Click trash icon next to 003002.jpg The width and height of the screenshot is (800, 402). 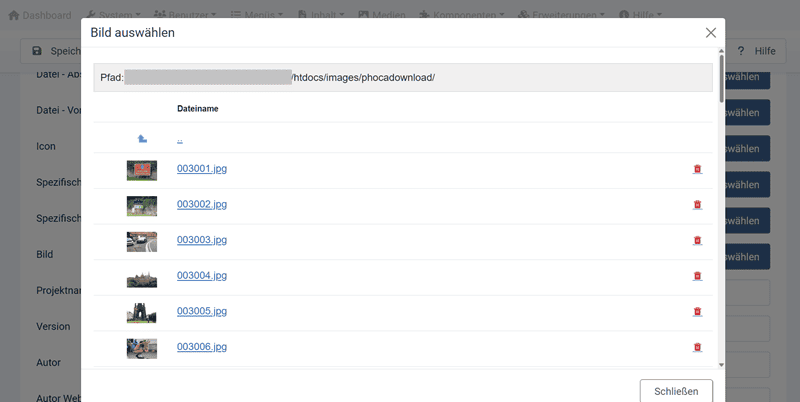[x=697, y=205]
